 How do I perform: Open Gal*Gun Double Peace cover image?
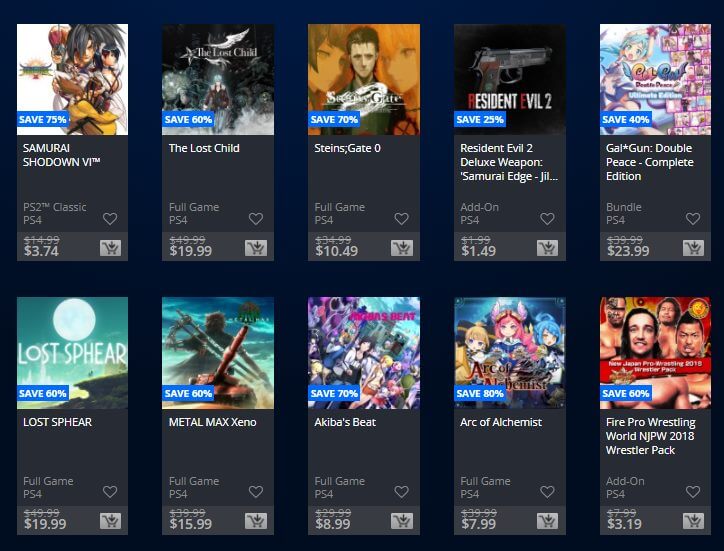click(x=655, y=79)
